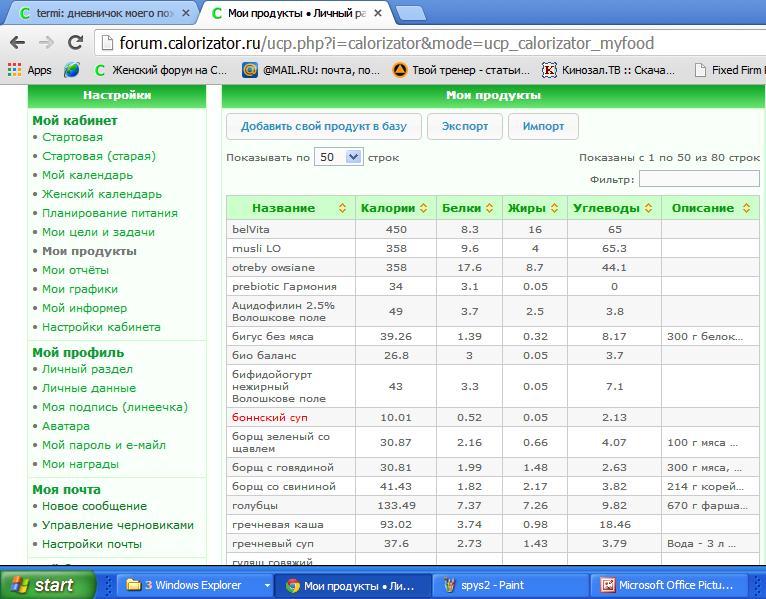Open the Кинозал.ТВ bookmark
This screenshot has height=599, width=766.
608,70
